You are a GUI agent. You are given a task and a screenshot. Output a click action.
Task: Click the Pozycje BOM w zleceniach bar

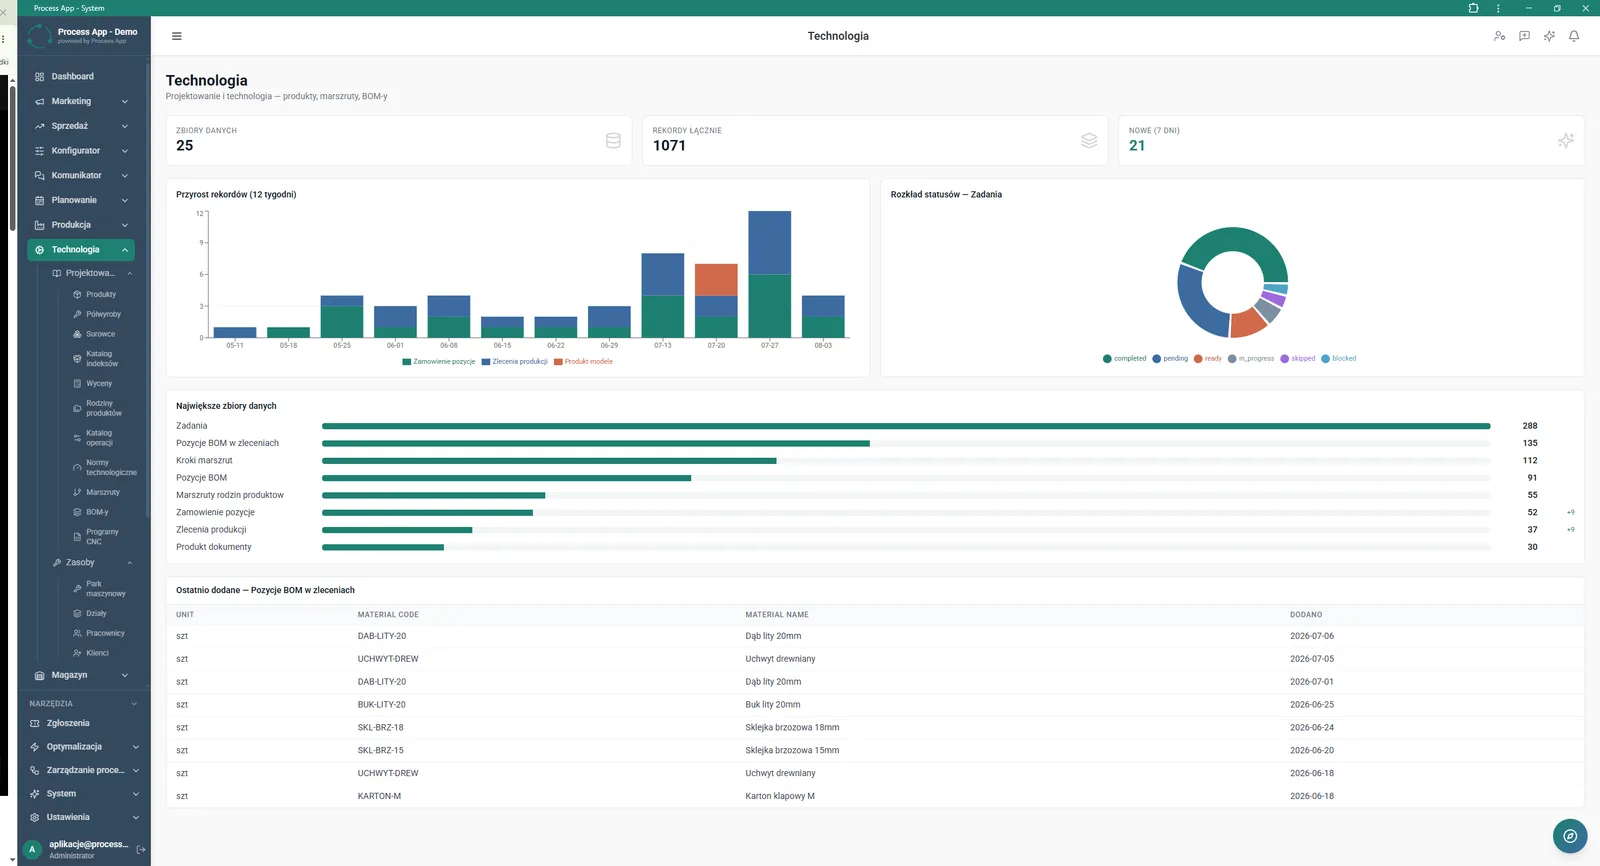pyautogui.click(x=906, y=443)
